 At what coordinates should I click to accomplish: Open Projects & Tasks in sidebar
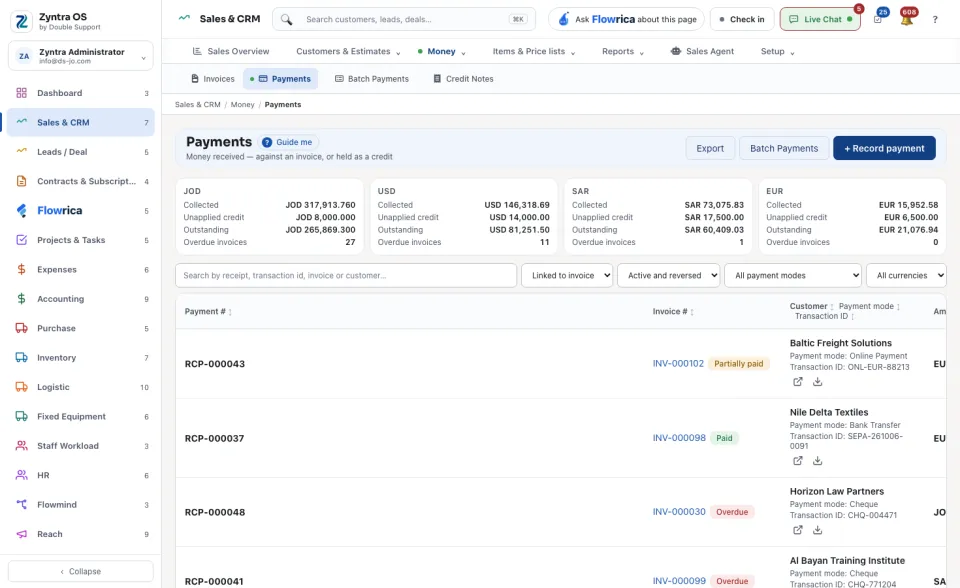tap(81, 240)
